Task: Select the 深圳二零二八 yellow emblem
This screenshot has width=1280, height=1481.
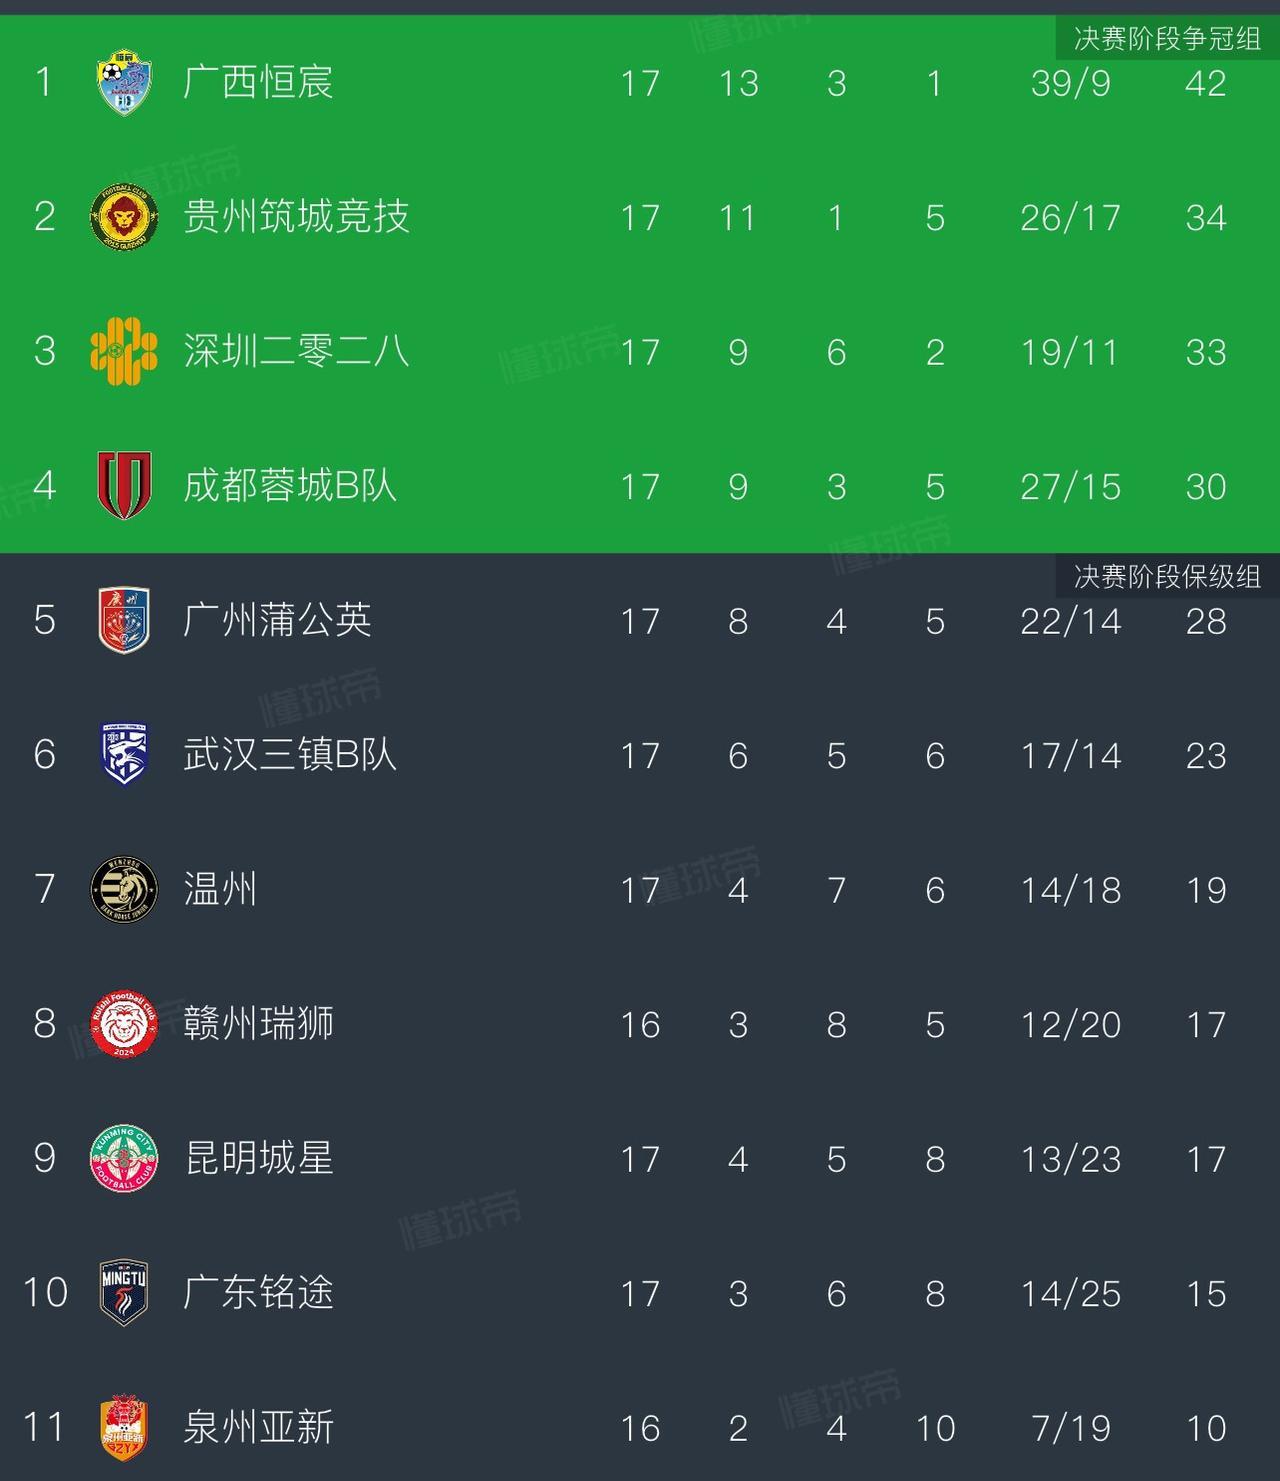Action: tap(124, 352)
